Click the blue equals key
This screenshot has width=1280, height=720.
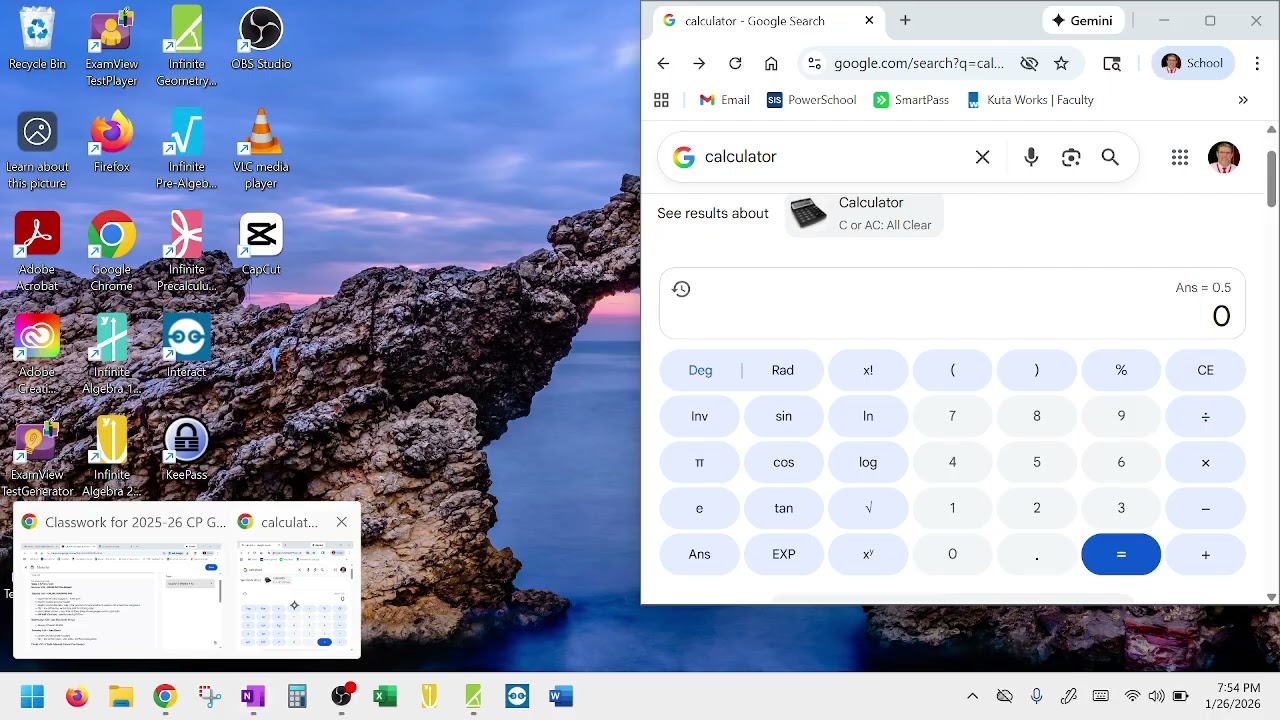[1121, 554]
